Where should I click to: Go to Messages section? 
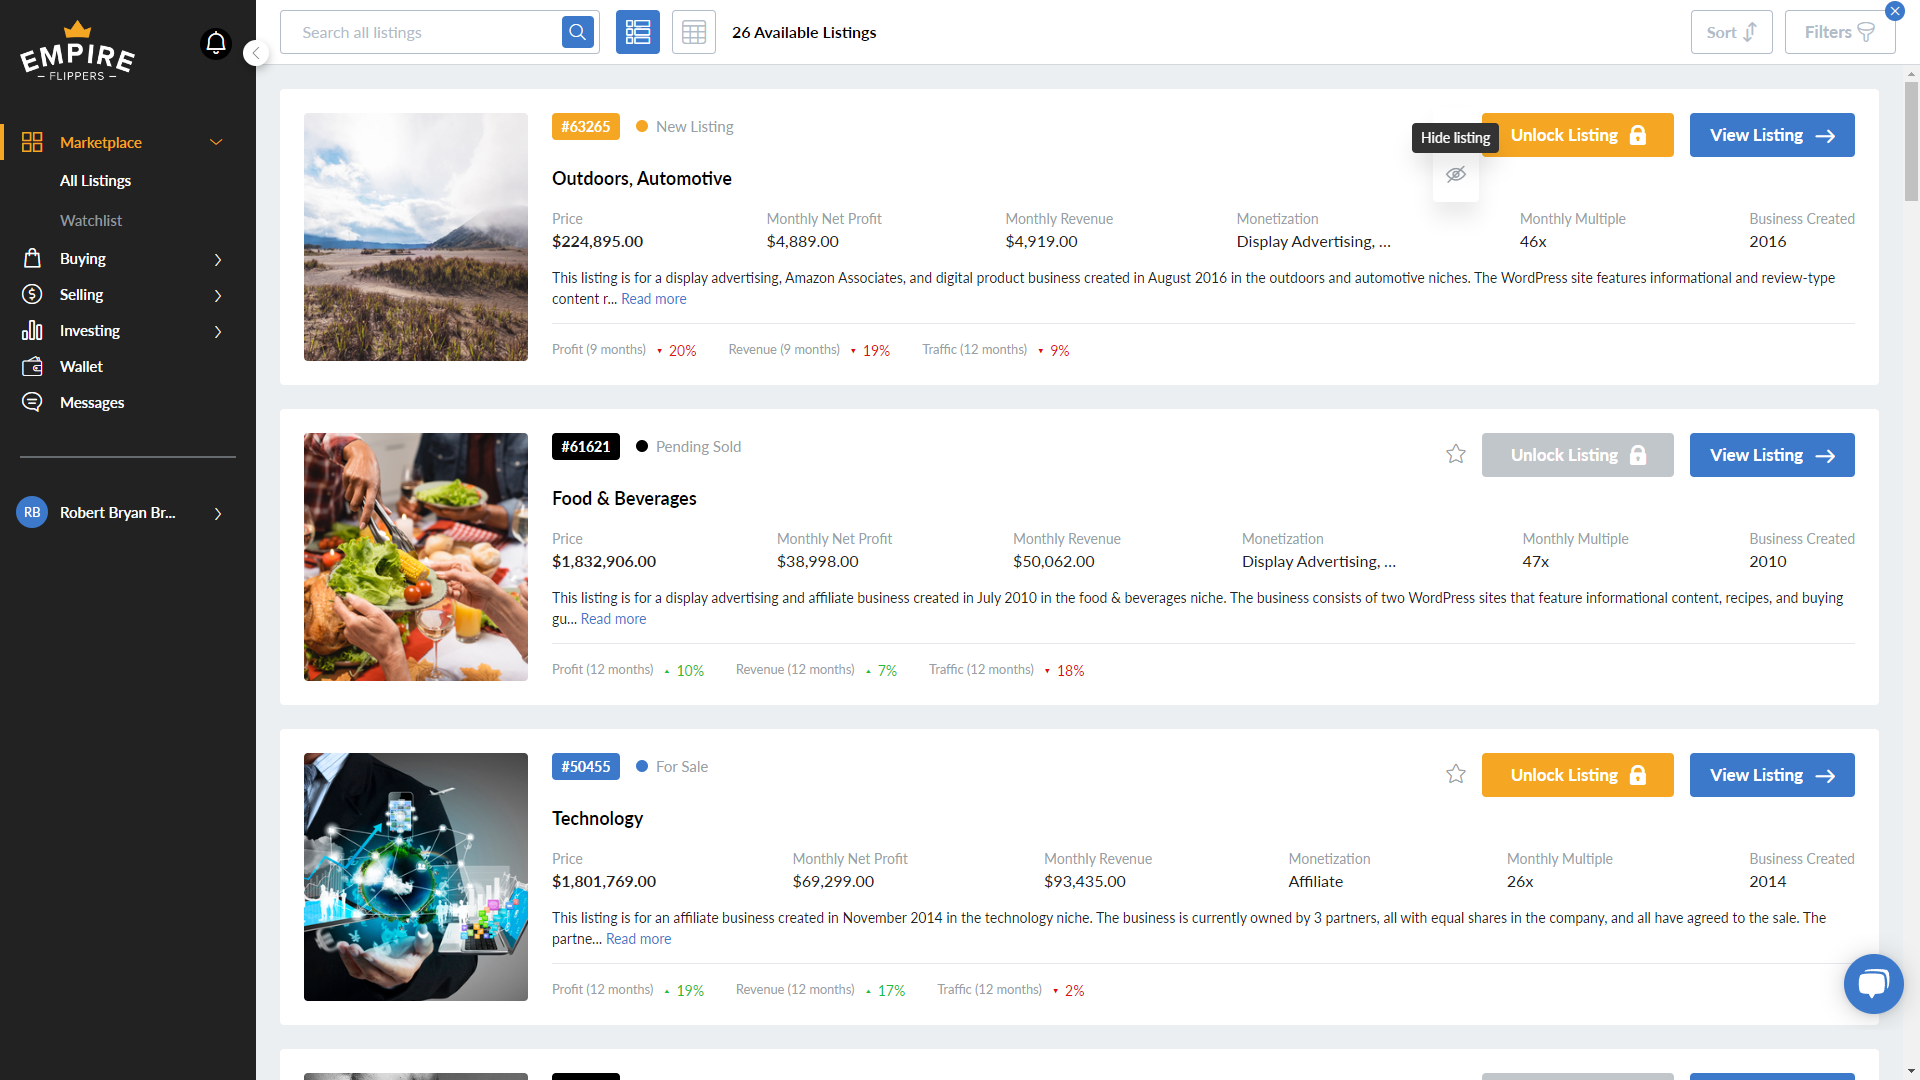click(x=92, y=402)
